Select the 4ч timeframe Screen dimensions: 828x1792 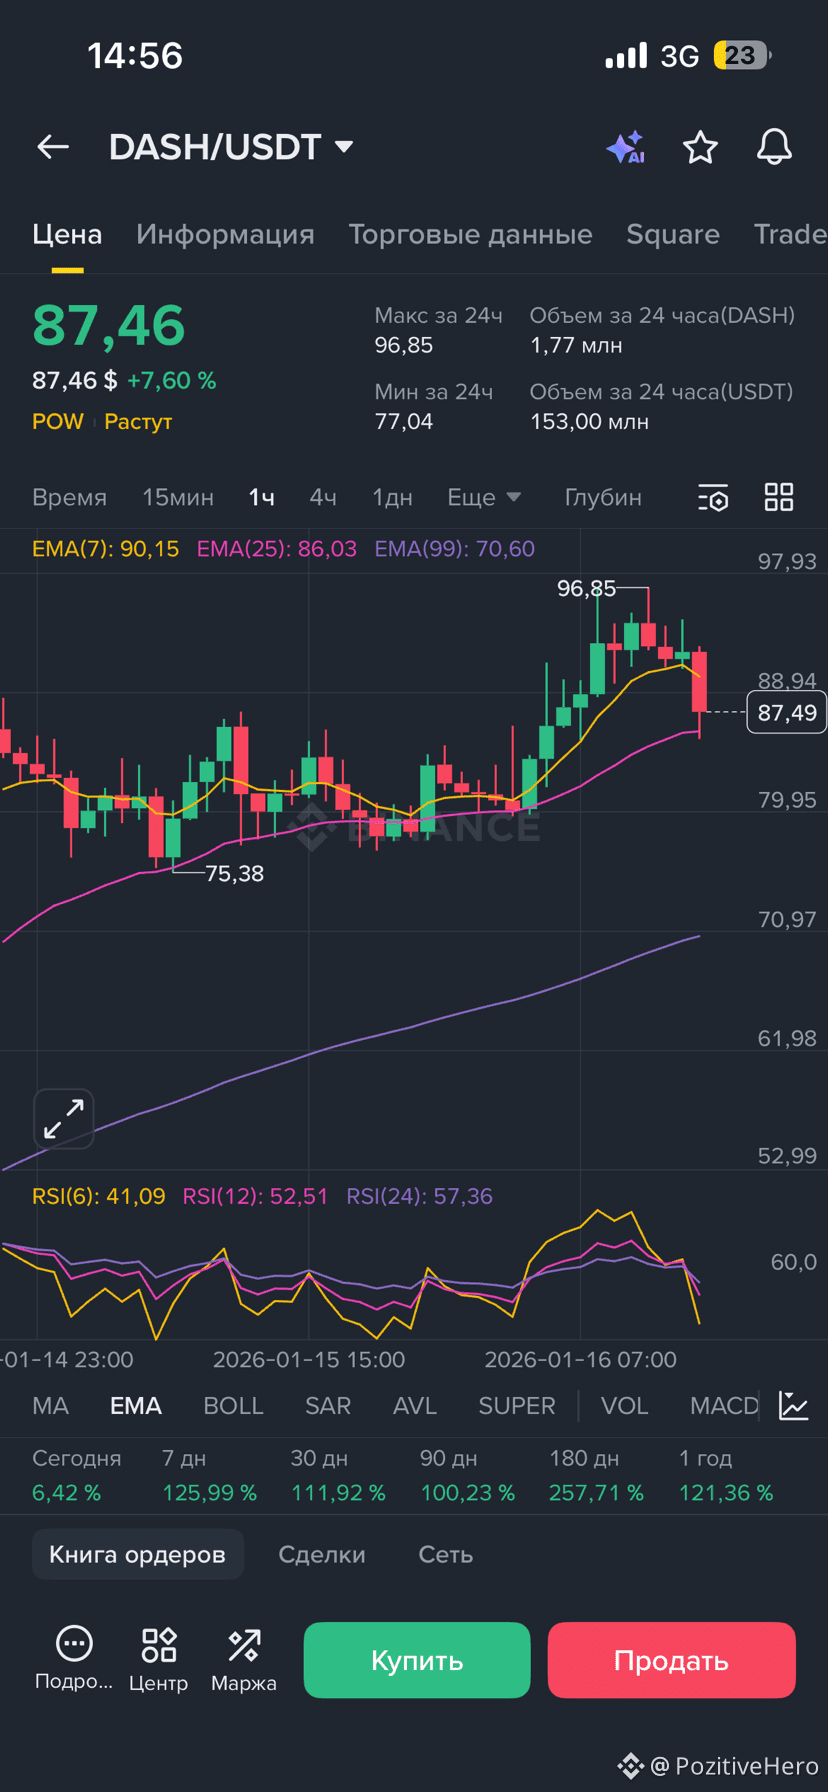tap(323, 497)
